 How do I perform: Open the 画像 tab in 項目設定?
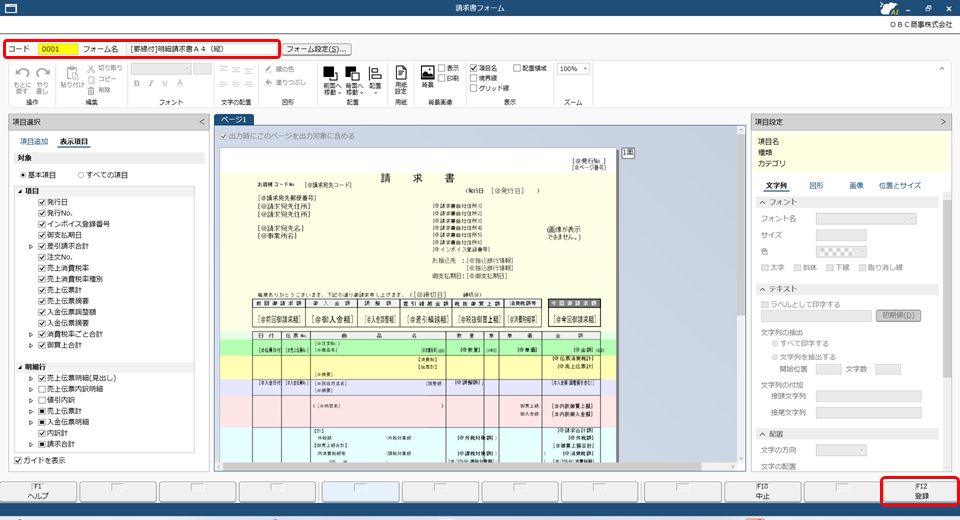[856, 186]
